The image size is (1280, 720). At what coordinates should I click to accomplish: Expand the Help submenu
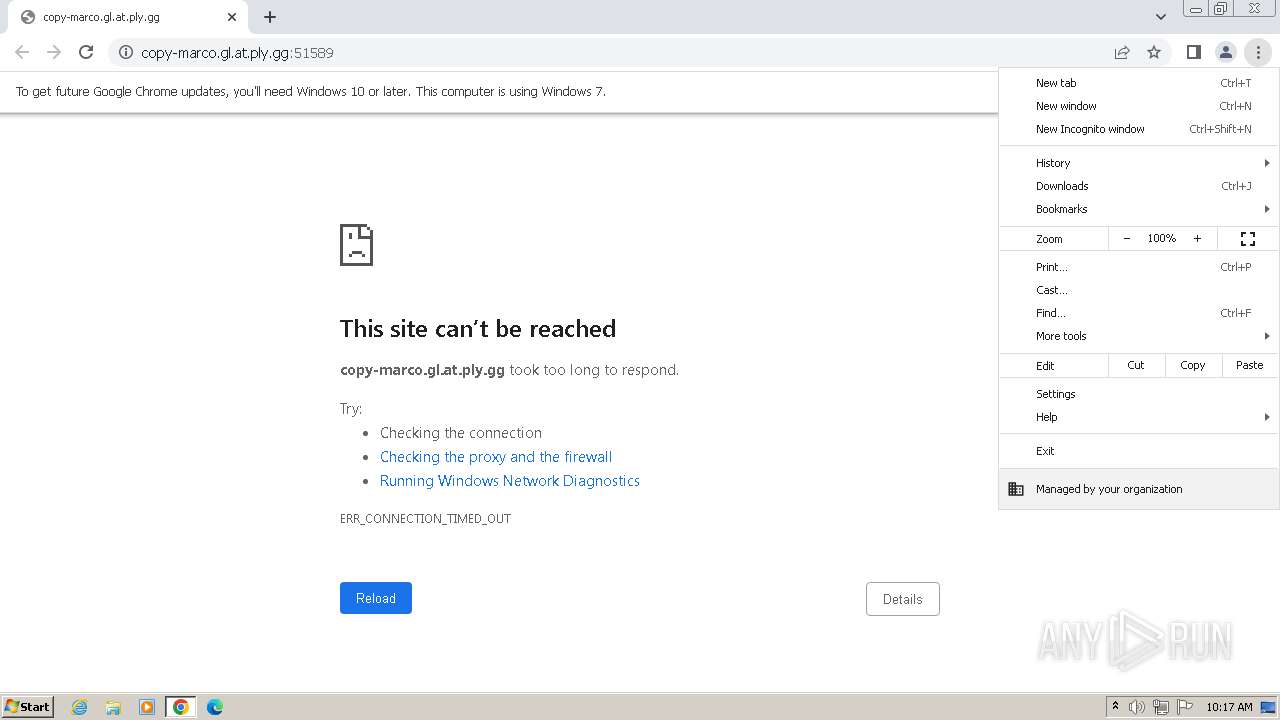(1139, 417)
